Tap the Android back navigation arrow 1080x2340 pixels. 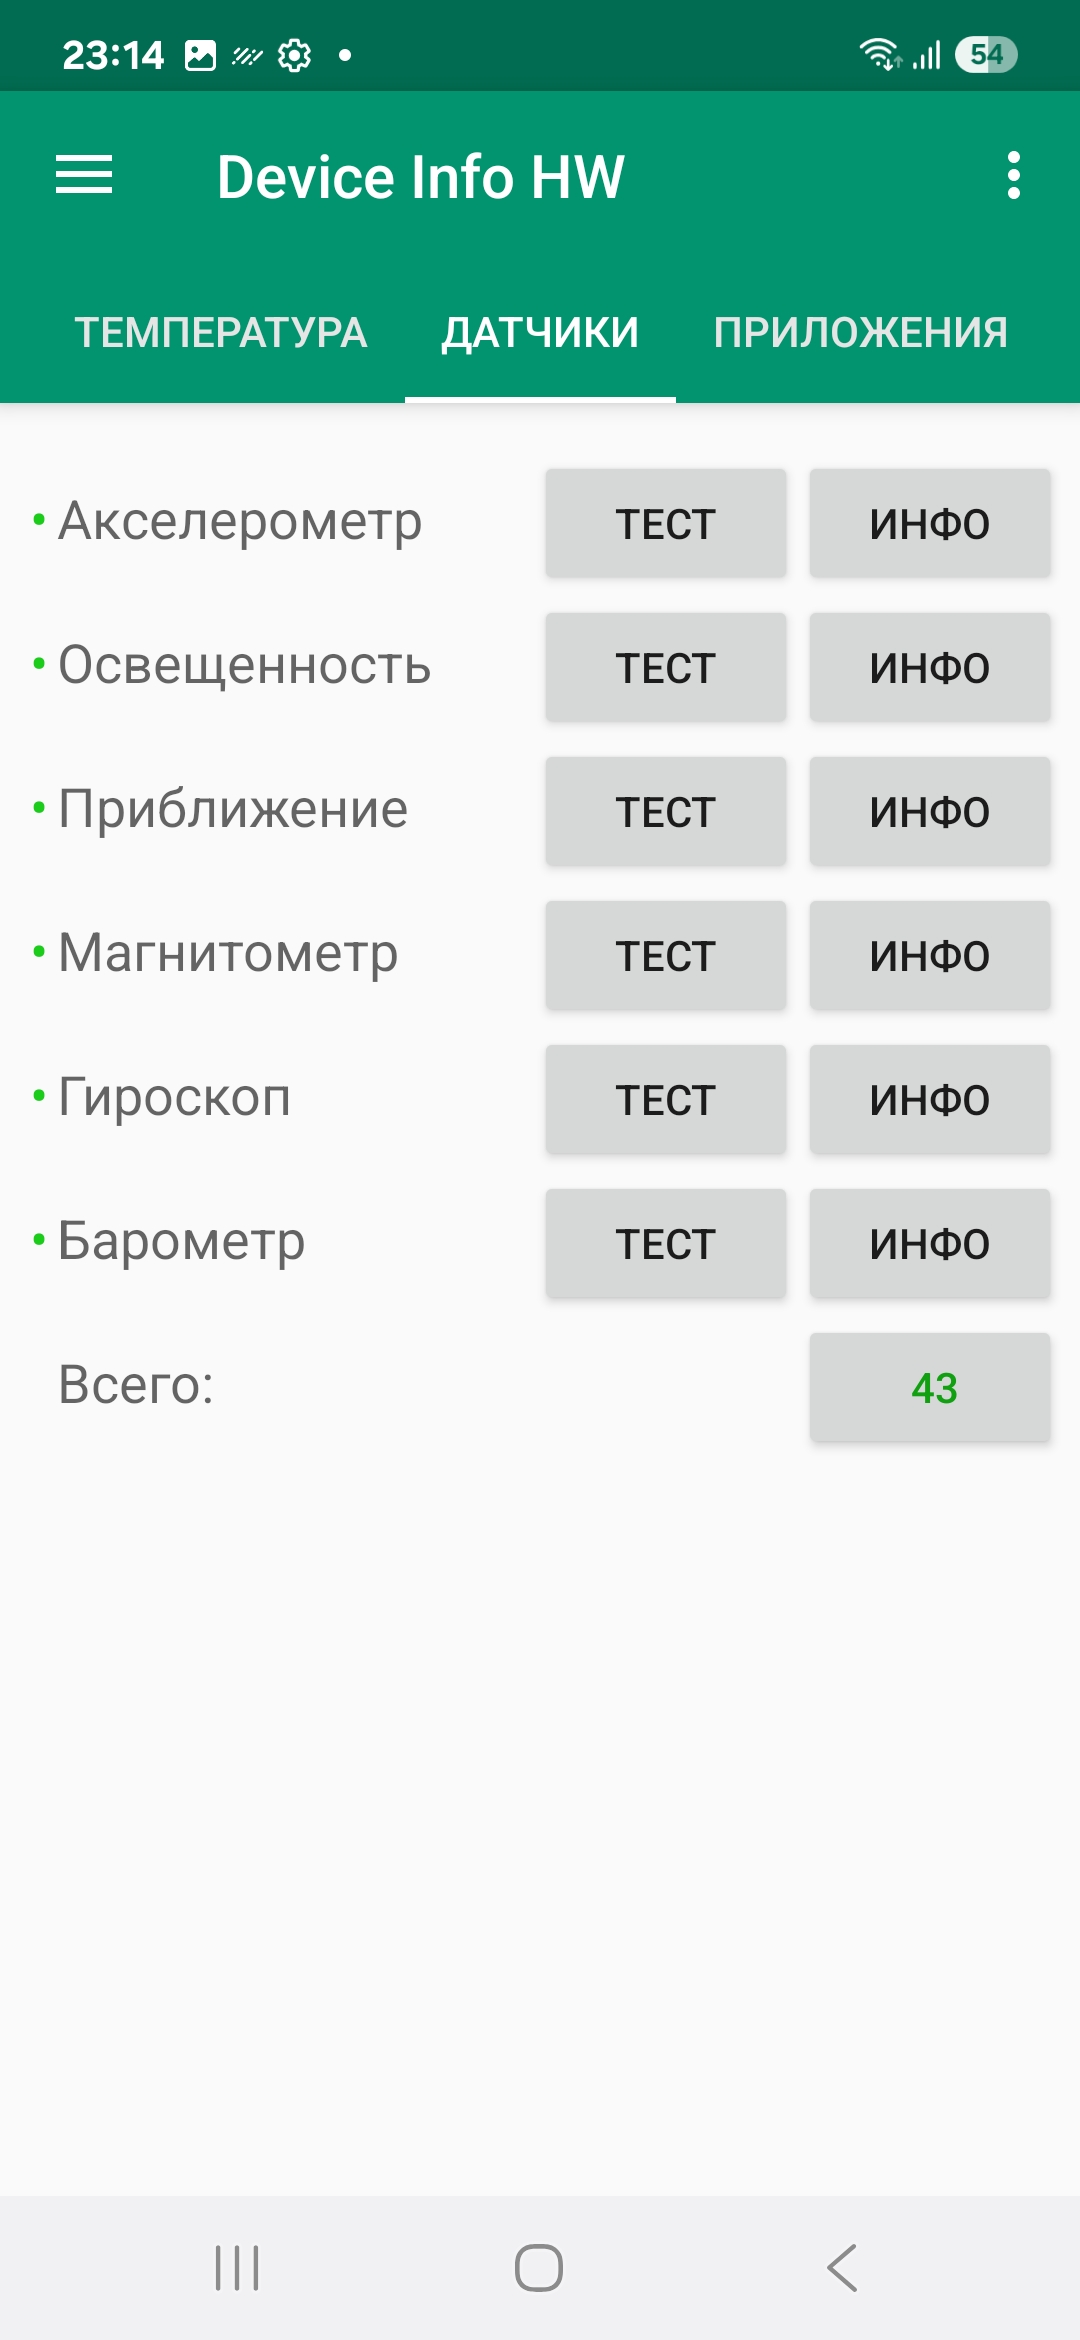click(842, 2267)
